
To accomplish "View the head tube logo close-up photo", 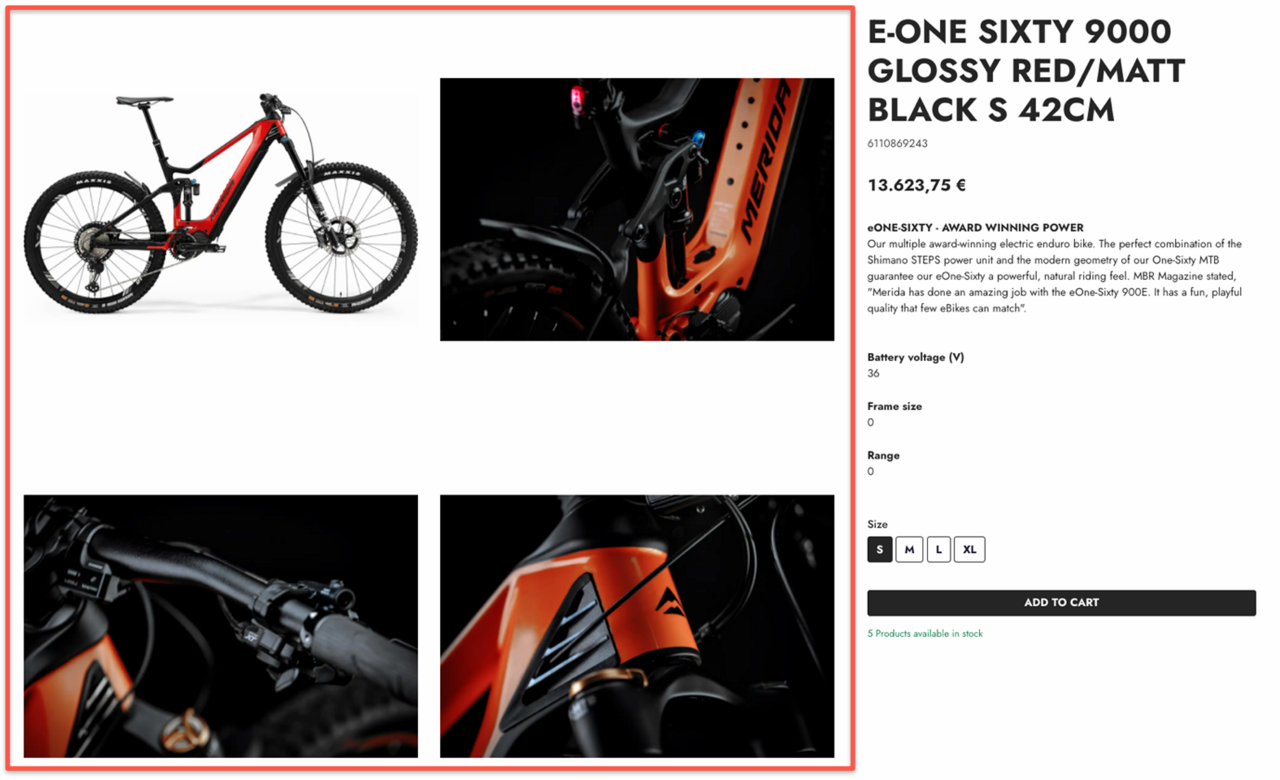I will coord(637,626).
